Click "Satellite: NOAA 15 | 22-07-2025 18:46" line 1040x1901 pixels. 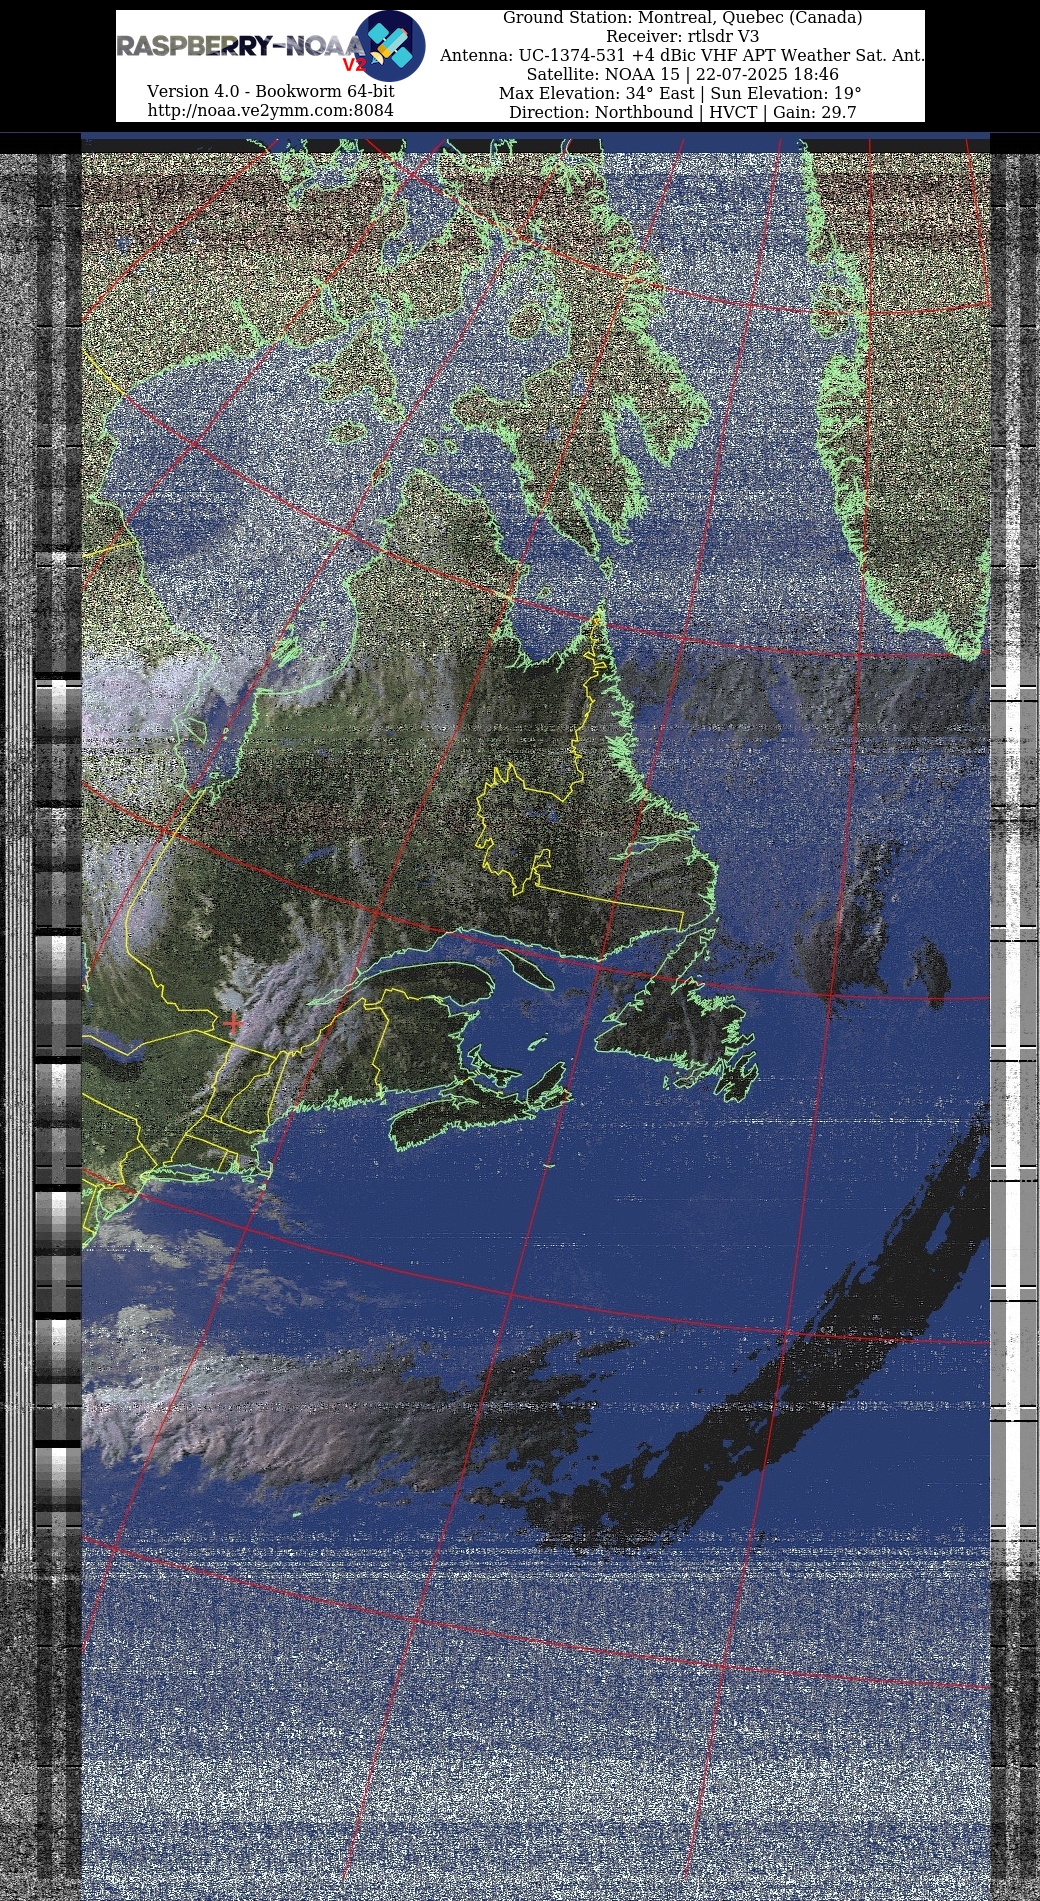coord(682,75)
